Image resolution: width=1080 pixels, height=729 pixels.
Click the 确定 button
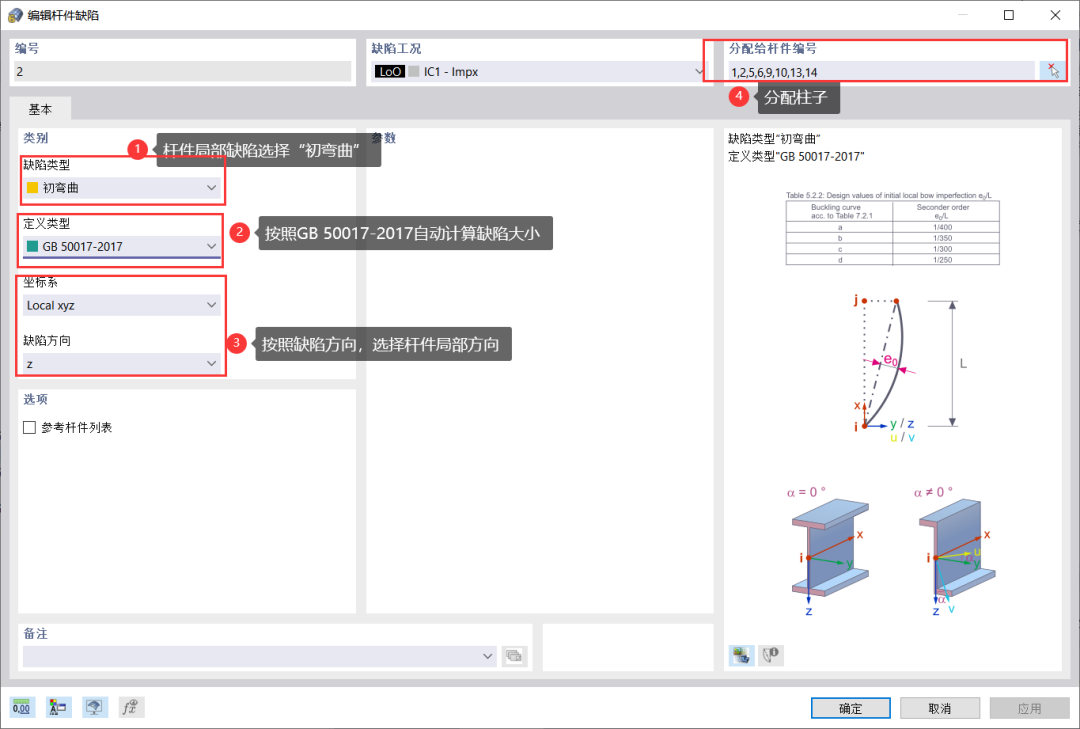[x=851, y=708]
